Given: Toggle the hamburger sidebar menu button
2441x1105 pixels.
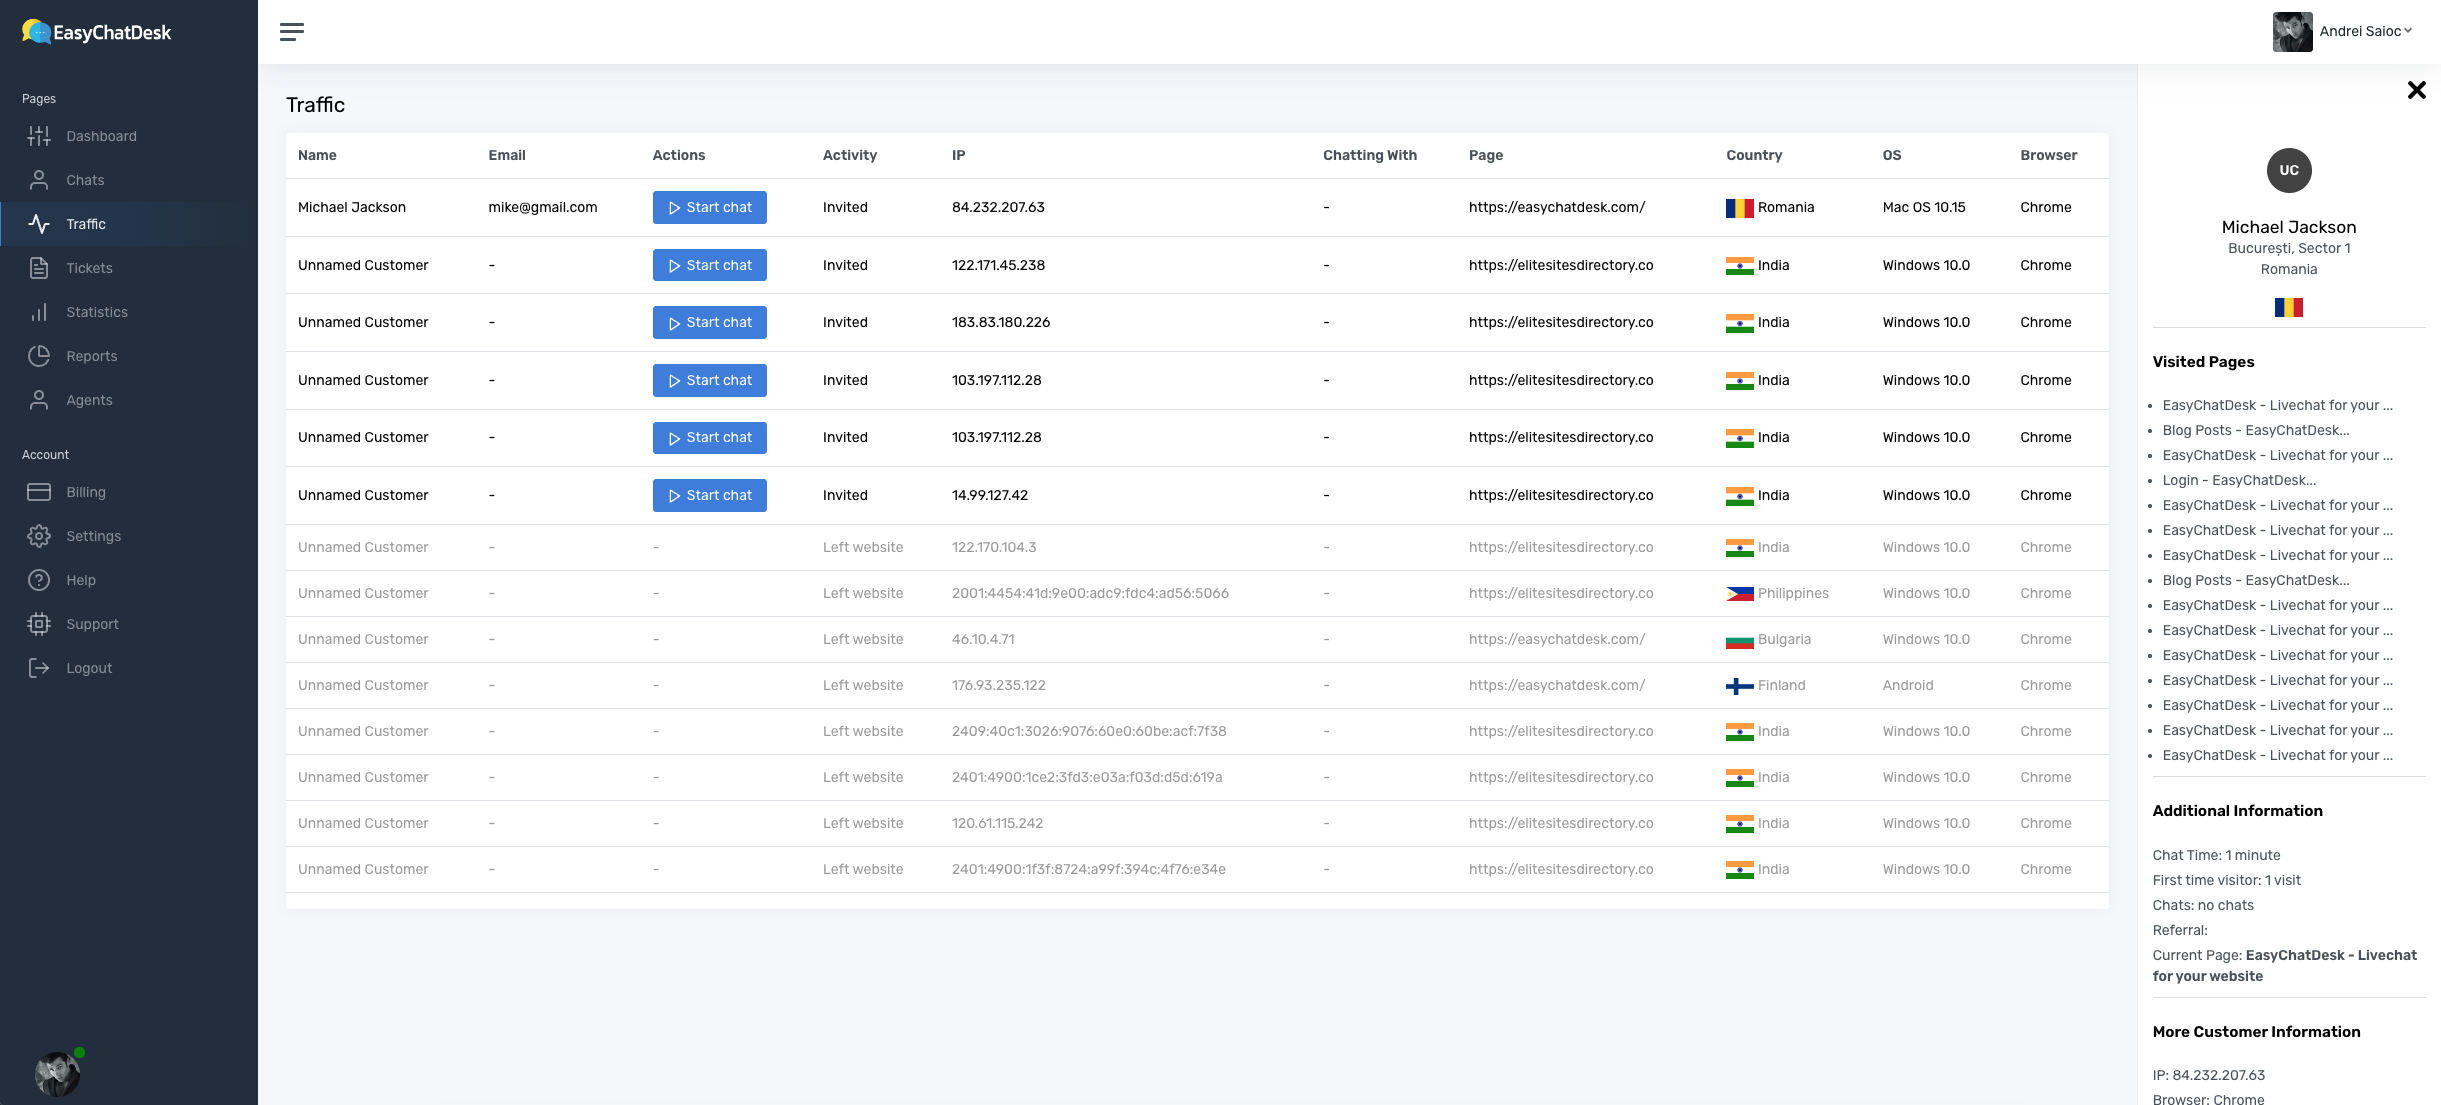Looking at the screenshot, I should click(292, 32).
